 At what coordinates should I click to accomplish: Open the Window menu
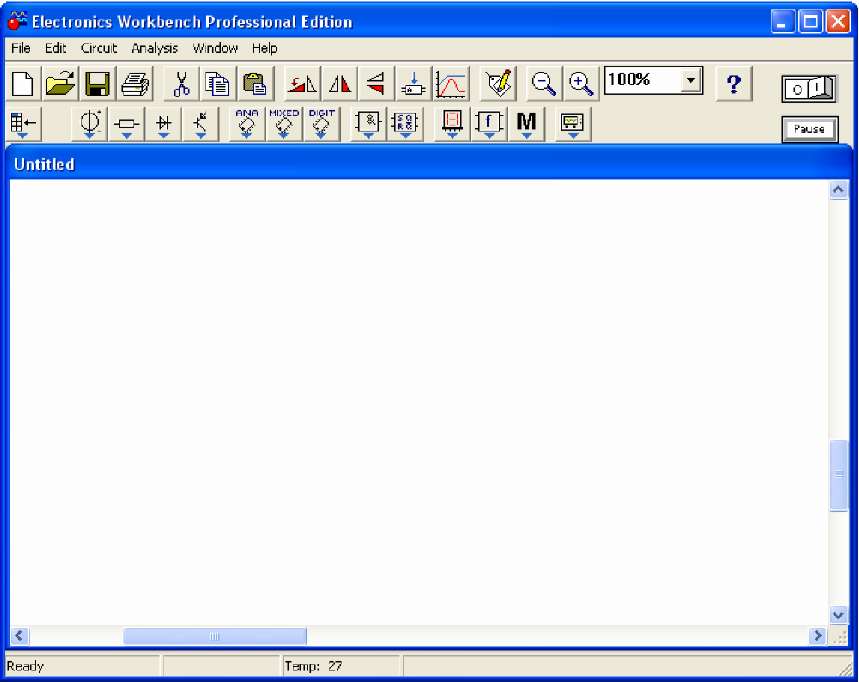pos(215,48)
